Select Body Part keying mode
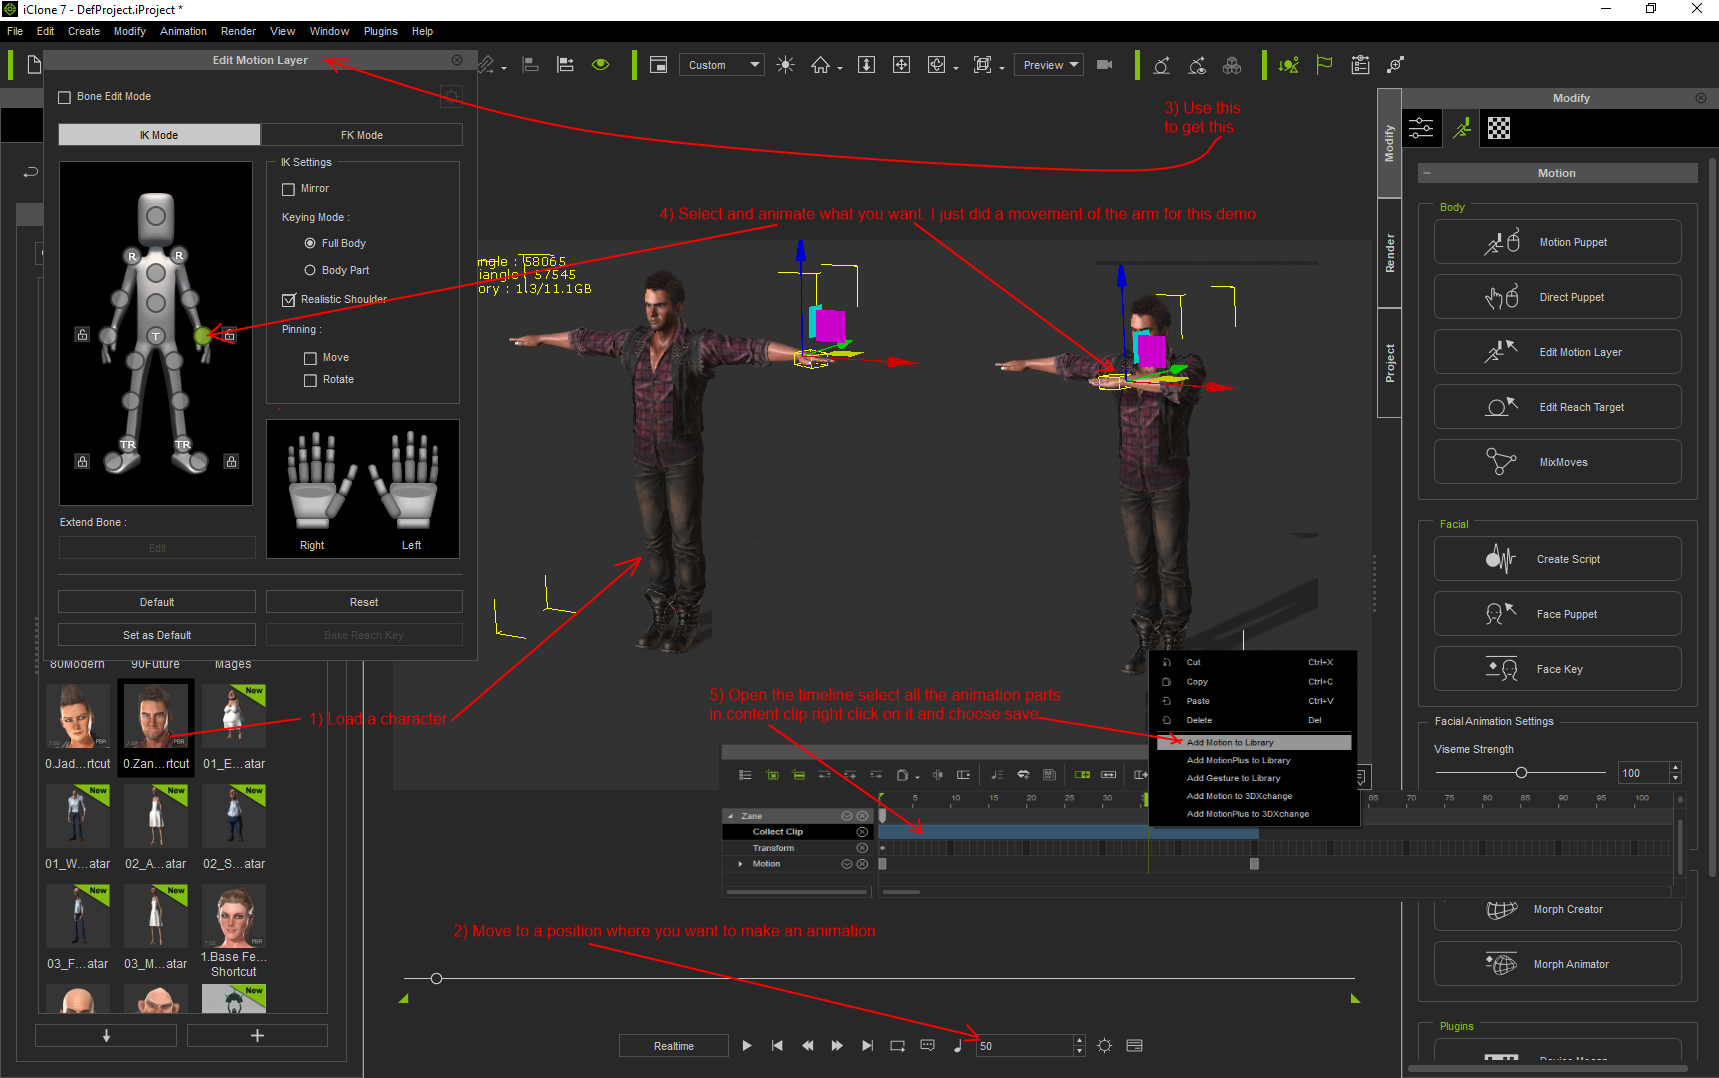Image resolution: width=1719 pixels, height=1078 pixels. pos(310,270)
